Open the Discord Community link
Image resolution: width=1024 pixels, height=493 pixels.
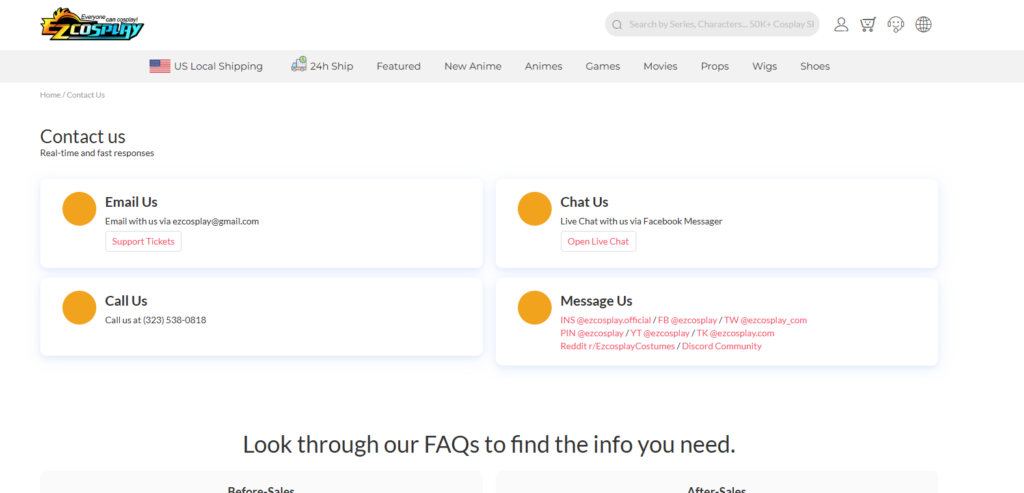(x=722, y=346)
